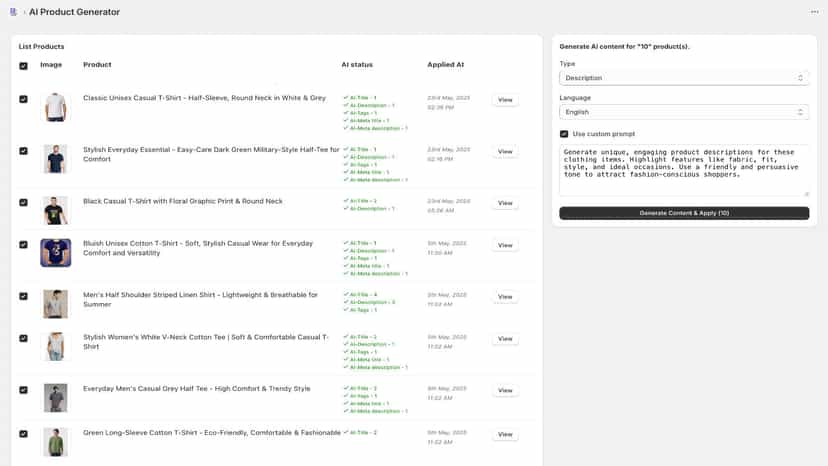Uncheck the Bluish Unisex Cotton T-Shirt row
The image size is (828, 466).
(23, 245)
